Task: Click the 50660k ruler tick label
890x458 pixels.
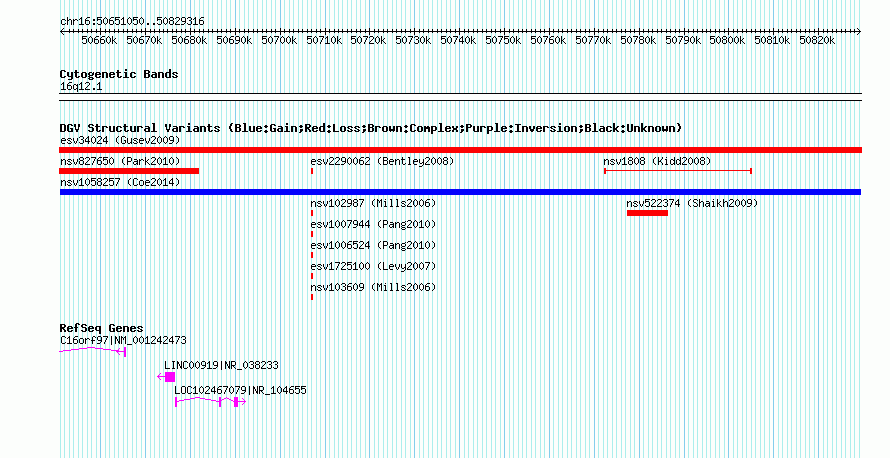Action: coord(99,40)
